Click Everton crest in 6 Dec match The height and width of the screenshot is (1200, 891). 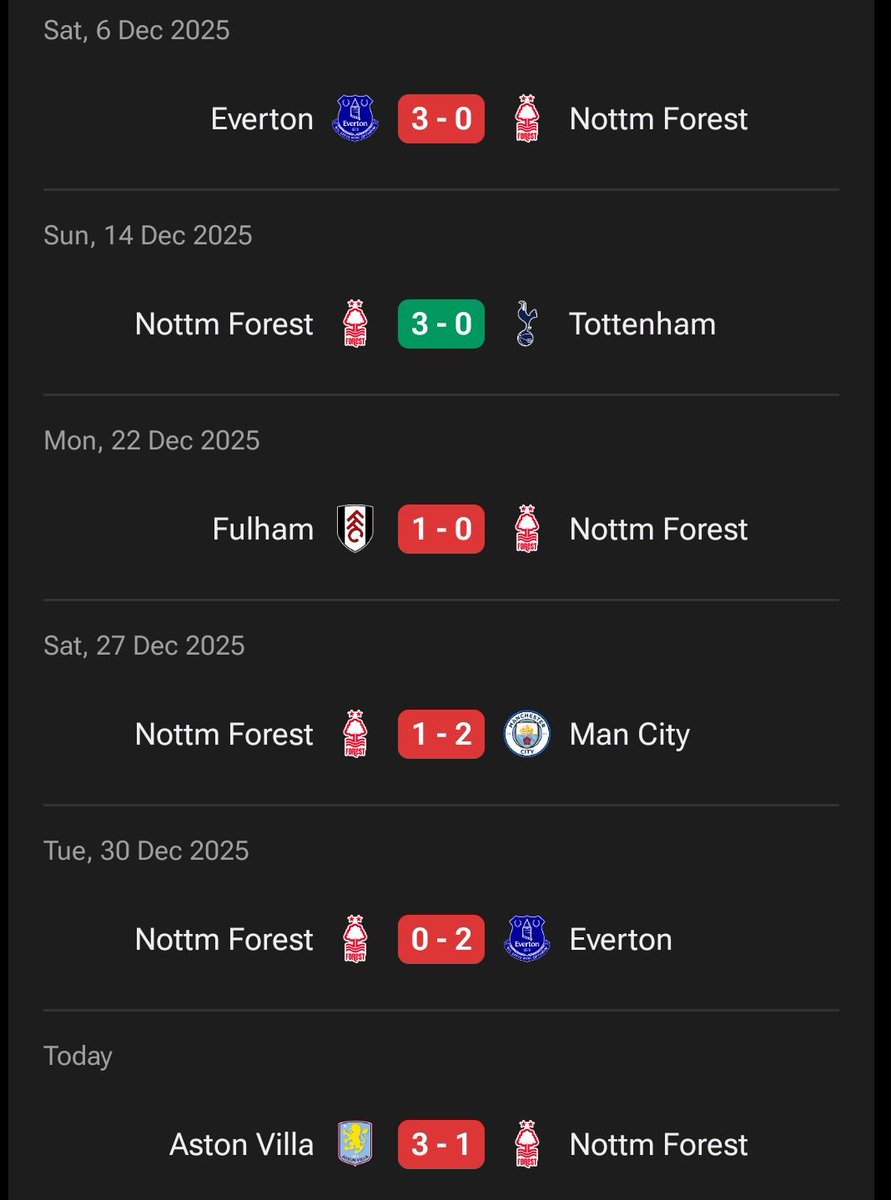point(355,119)
